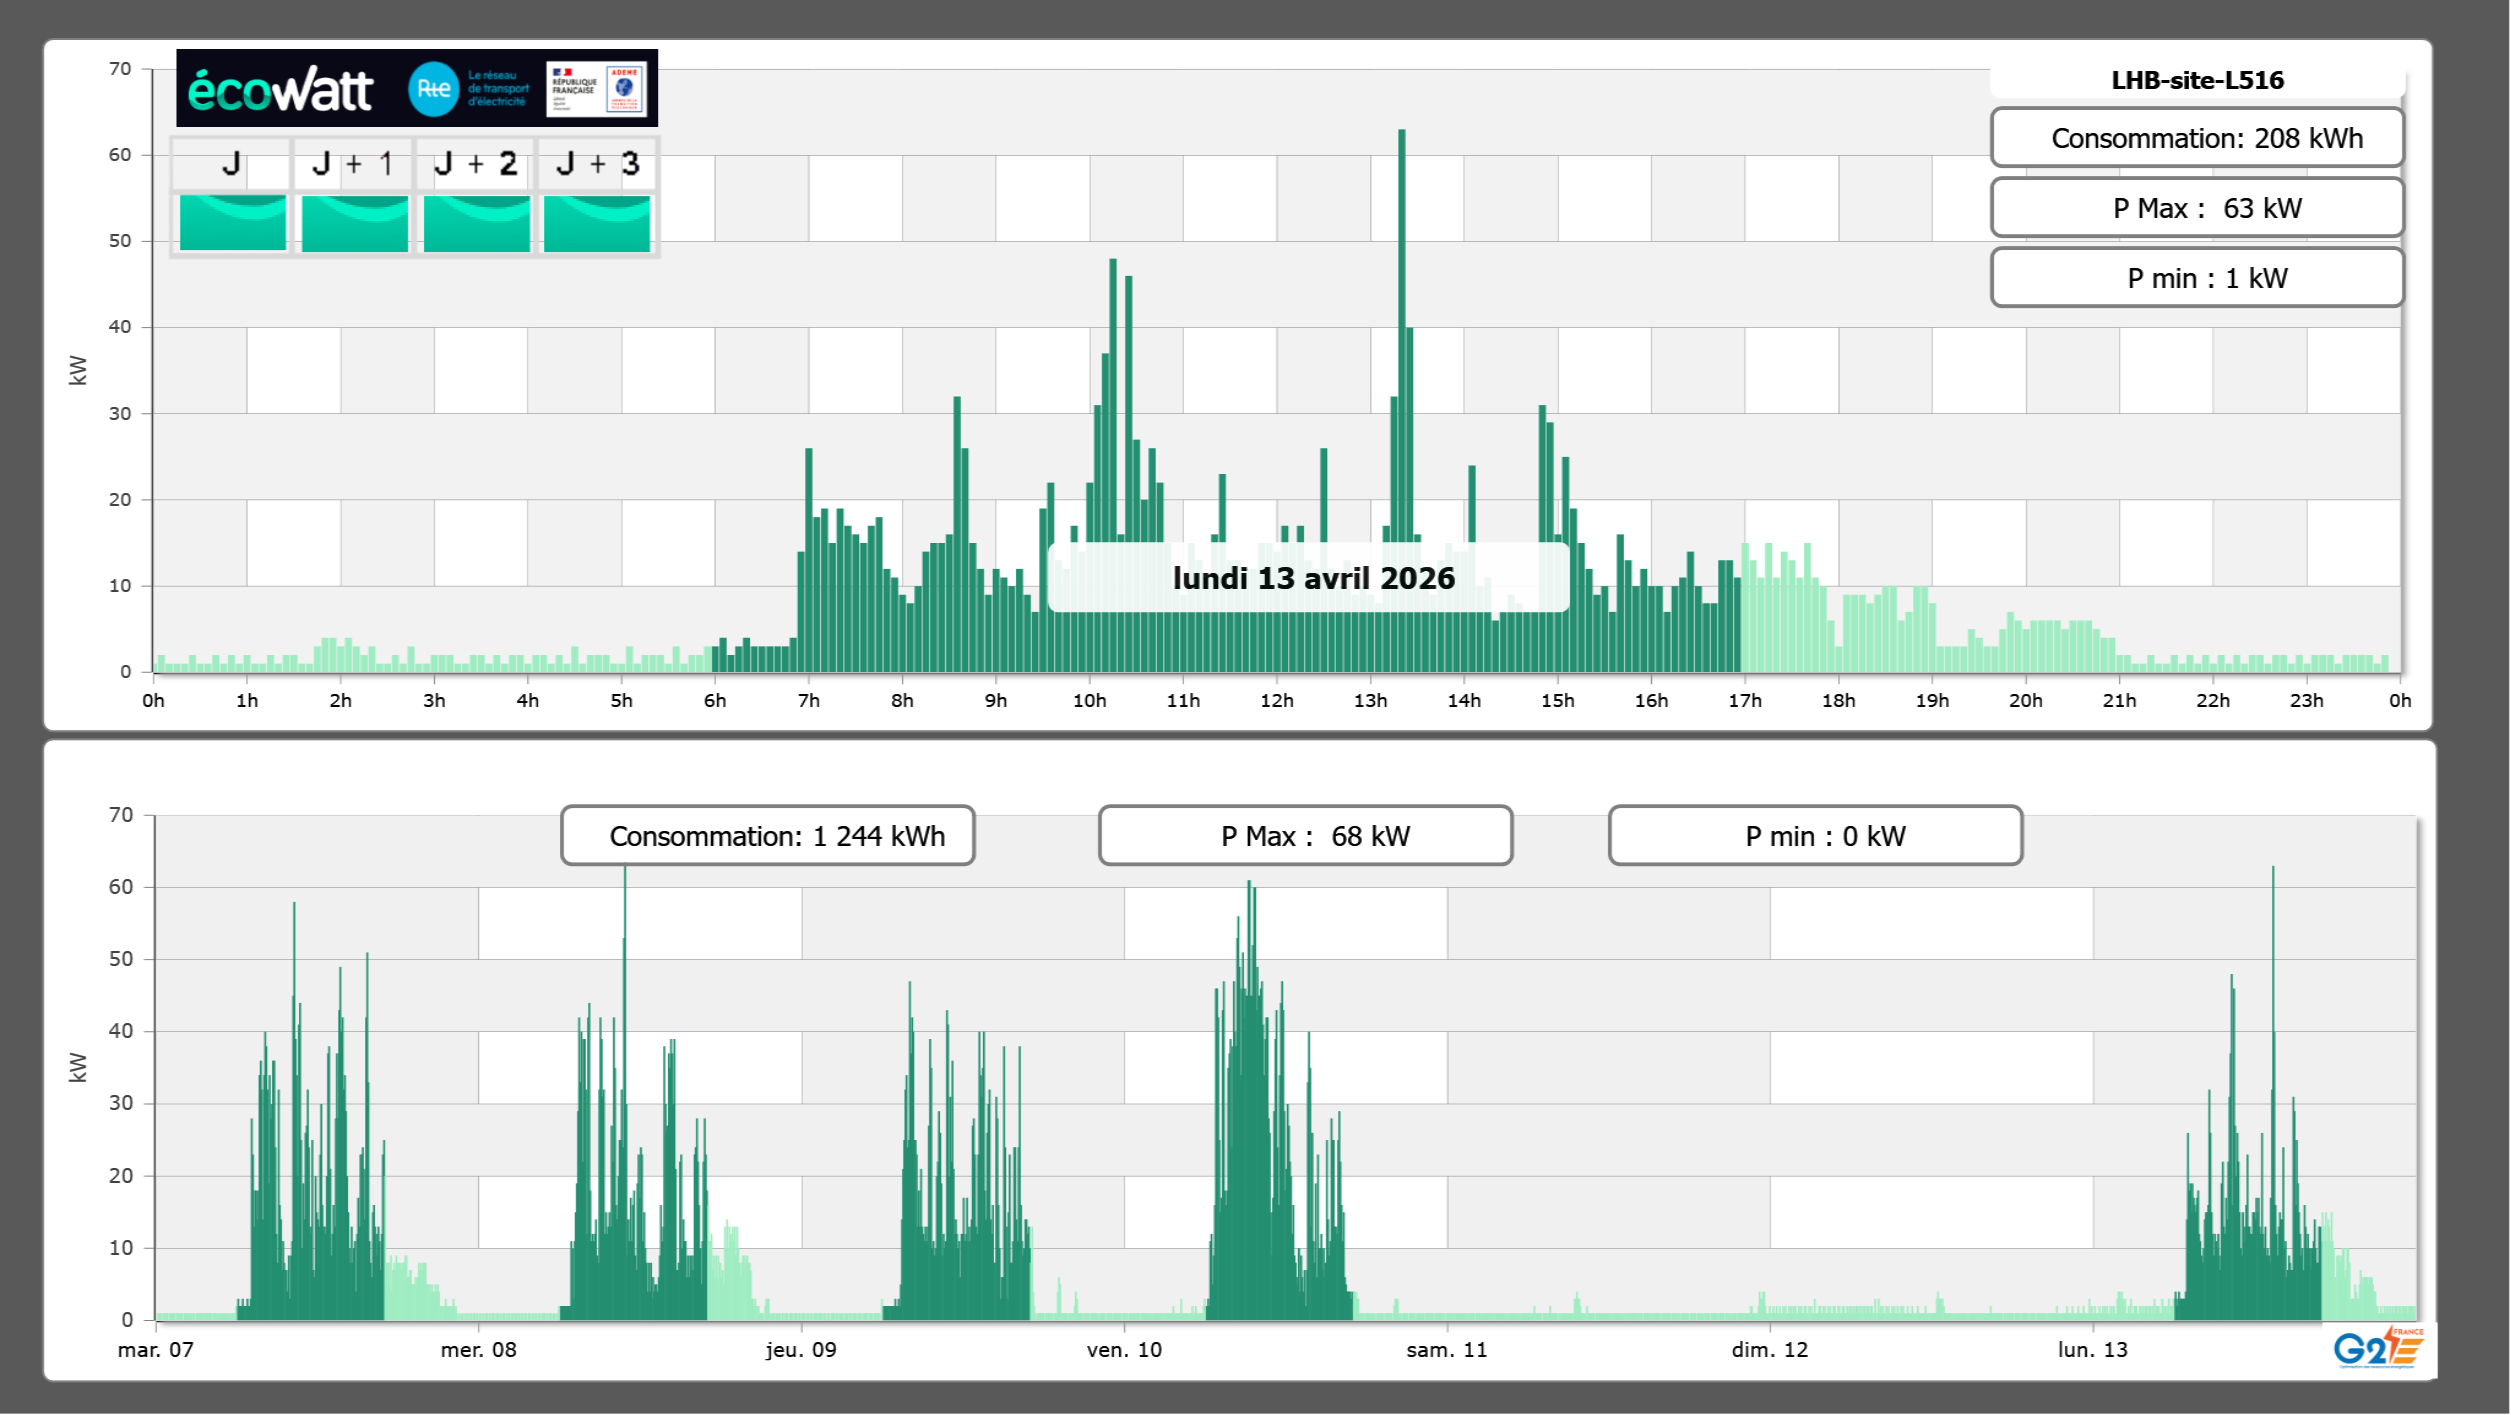The height and width of the screenshot is (1415, 2511).
Task: Select the J + 3 day header
Action: click(x=597, y=164)
